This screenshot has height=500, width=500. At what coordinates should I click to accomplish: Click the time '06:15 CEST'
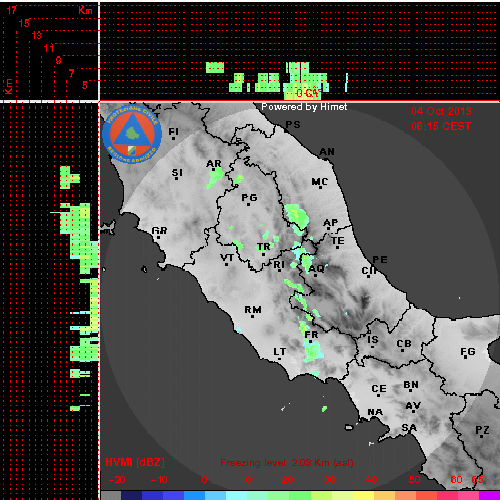tap(441, 126)
